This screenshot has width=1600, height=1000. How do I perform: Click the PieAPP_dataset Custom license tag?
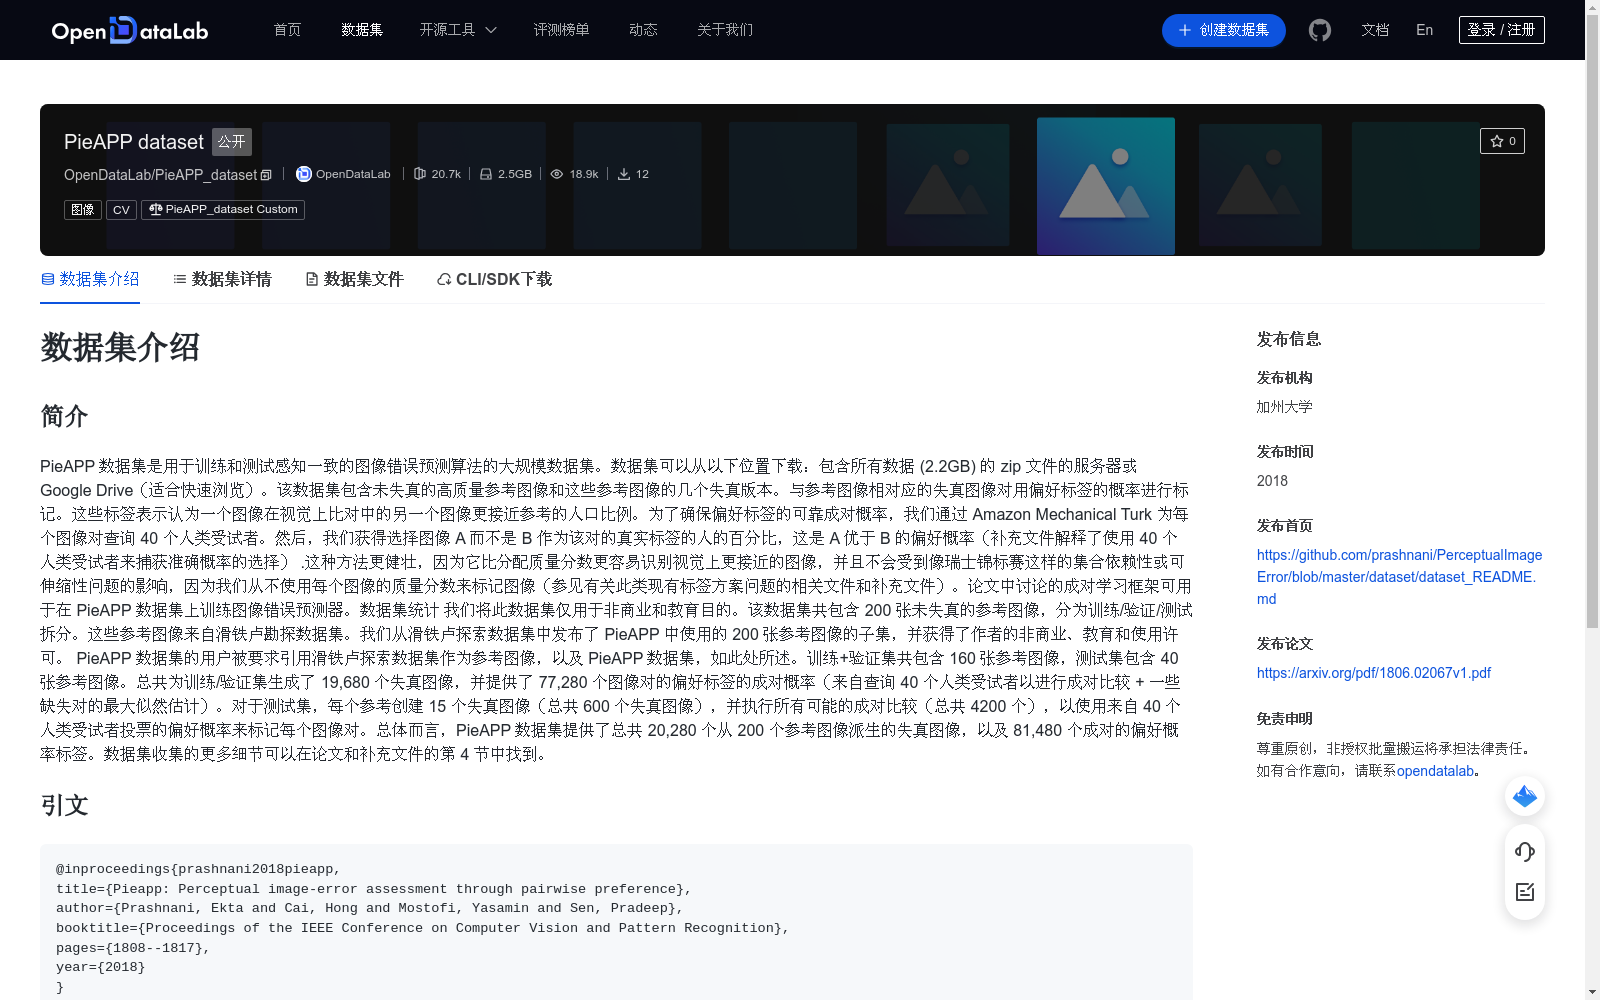pos(223,209)
